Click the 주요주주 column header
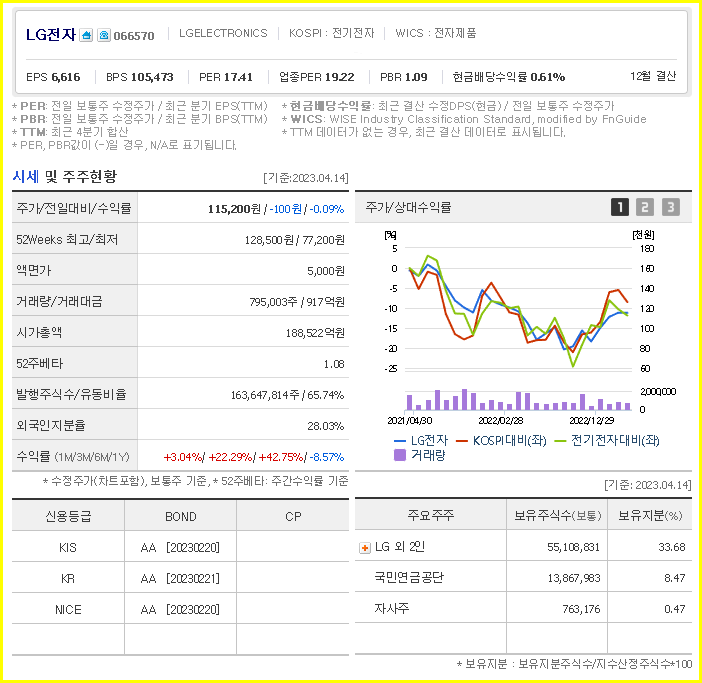Screen dimensions: 702x683 pyautogui.click(x=431, y=516)
